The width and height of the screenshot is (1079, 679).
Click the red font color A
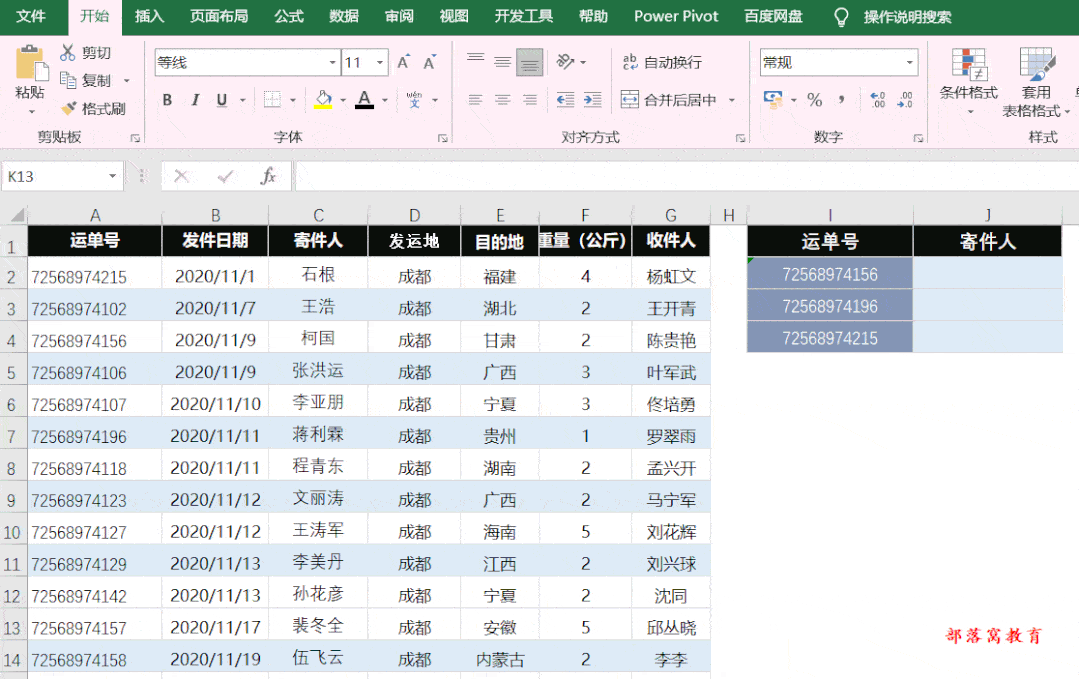(x=365, y=100)
